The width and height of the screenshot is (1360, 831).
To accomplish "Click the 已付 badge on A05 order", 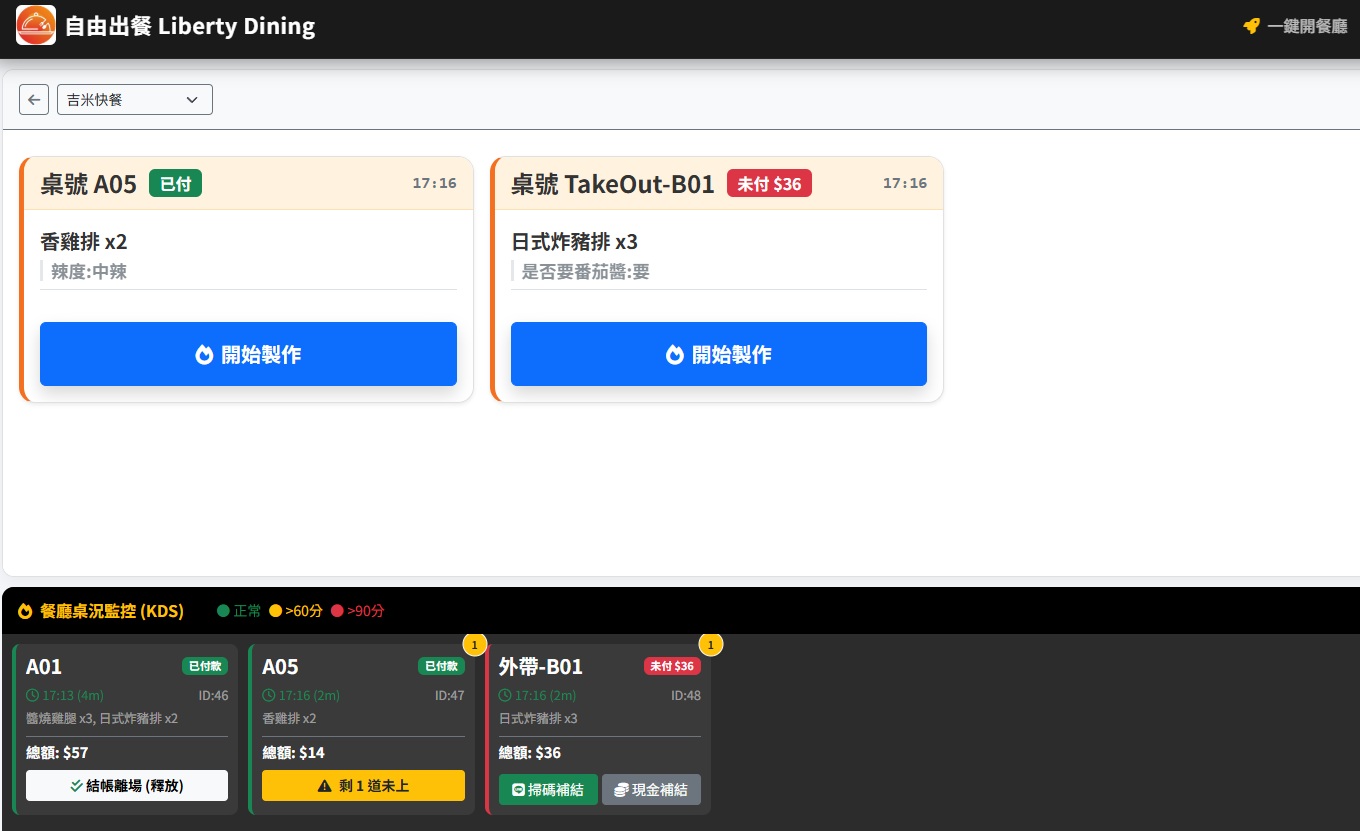I will click(x=175, y=184).
